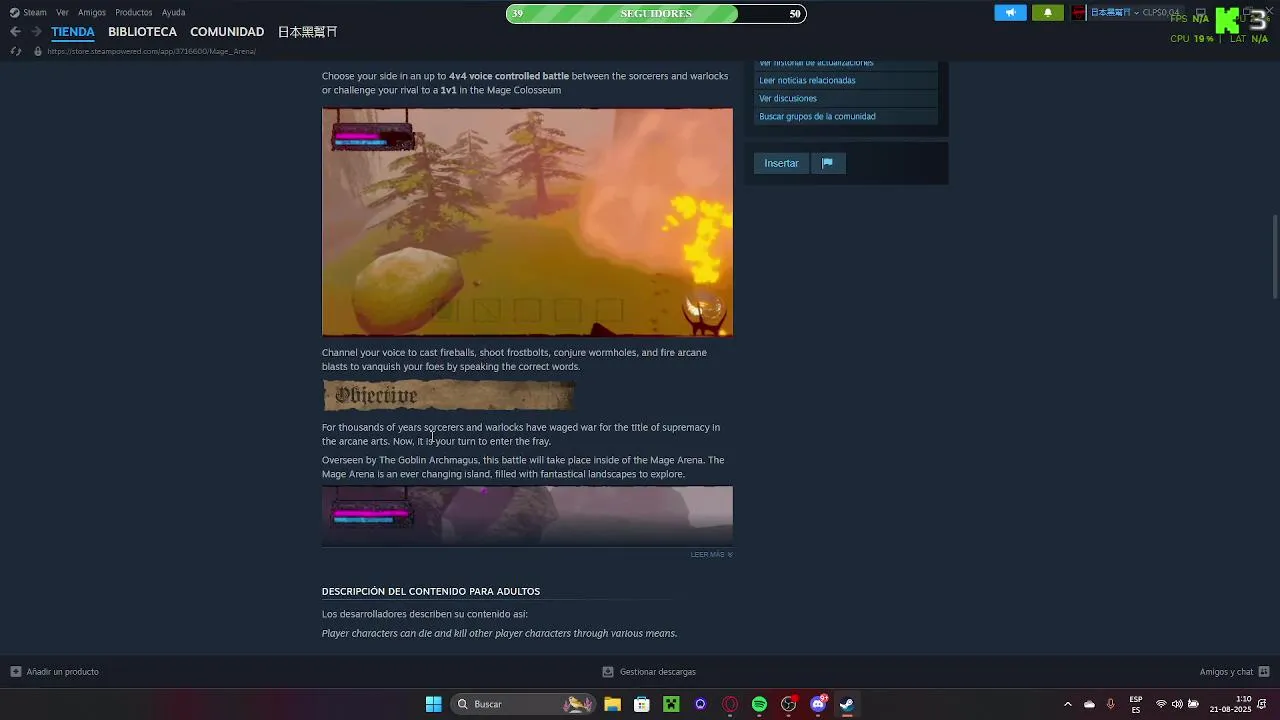Click Añadir un producto
The width and height of the screenshot is (1280, 720).
coord(55,672)
